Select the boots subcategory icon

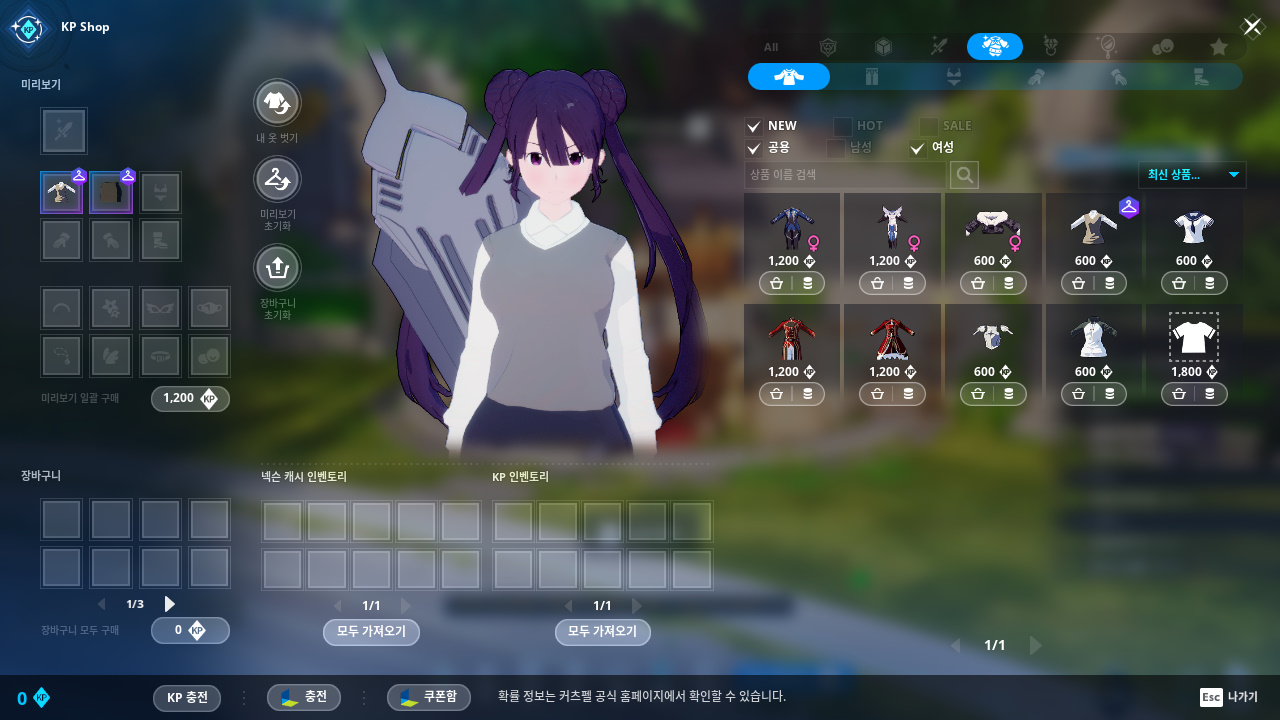click(x=1201, y=77)
